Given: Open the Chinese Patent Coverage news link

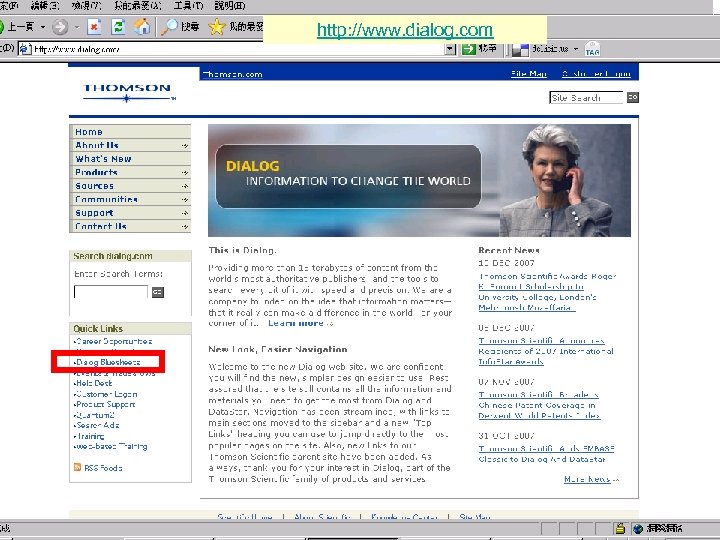Looking at the screenshot, I should pyautogui.click(x=539, y=405).
